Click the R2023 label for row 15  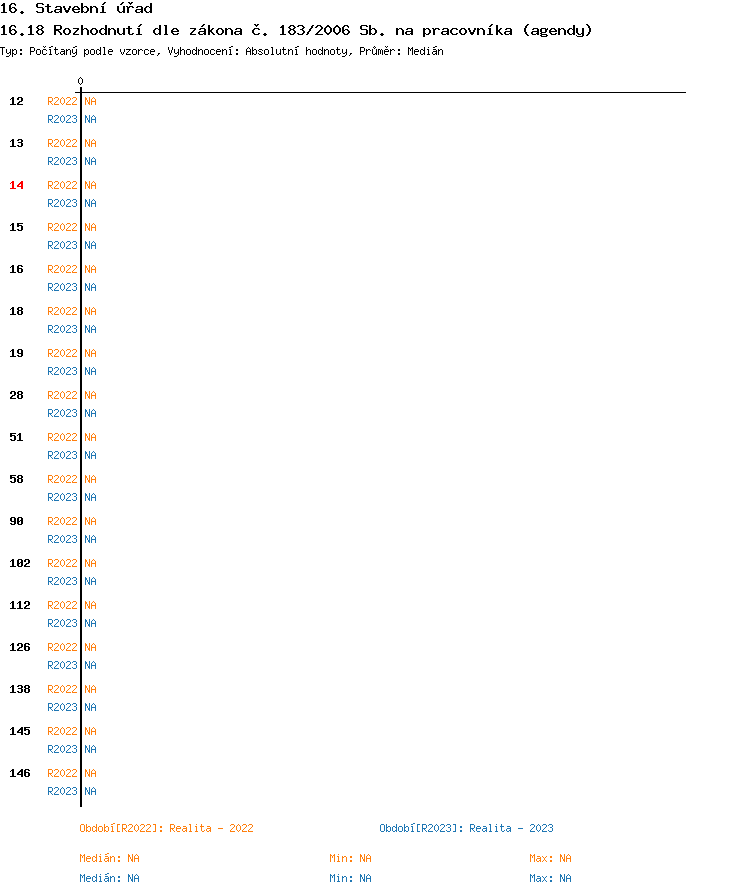[62, 245]
